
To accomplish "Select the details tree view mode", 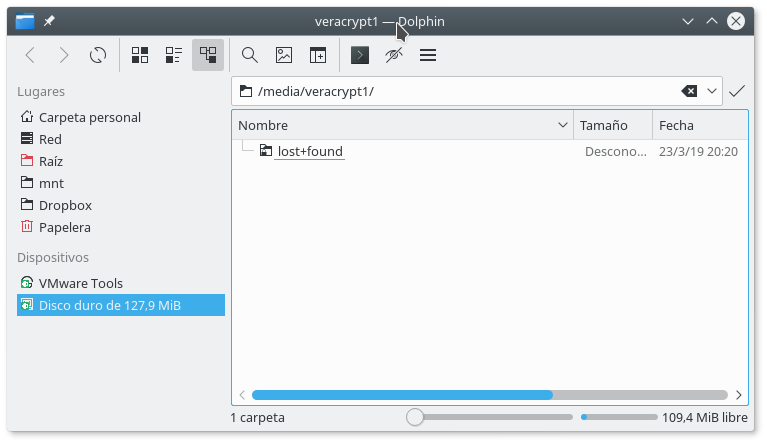I will click(x=208, y=56).
